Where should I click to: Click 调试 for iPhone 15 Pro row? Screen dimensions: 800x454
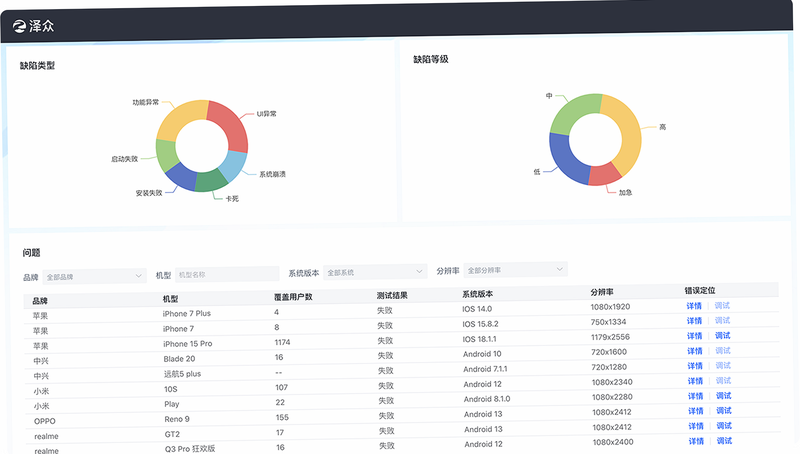(722, 336)
